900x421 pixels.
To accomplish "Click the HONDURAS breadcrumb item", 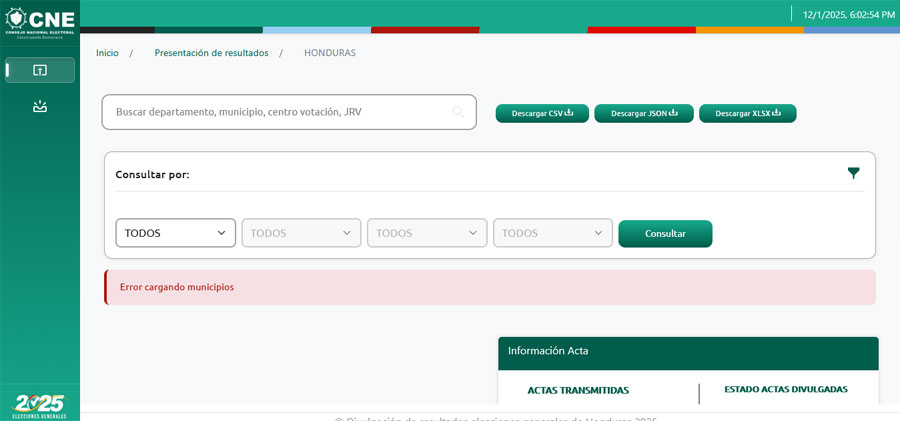I will point(329,53).
